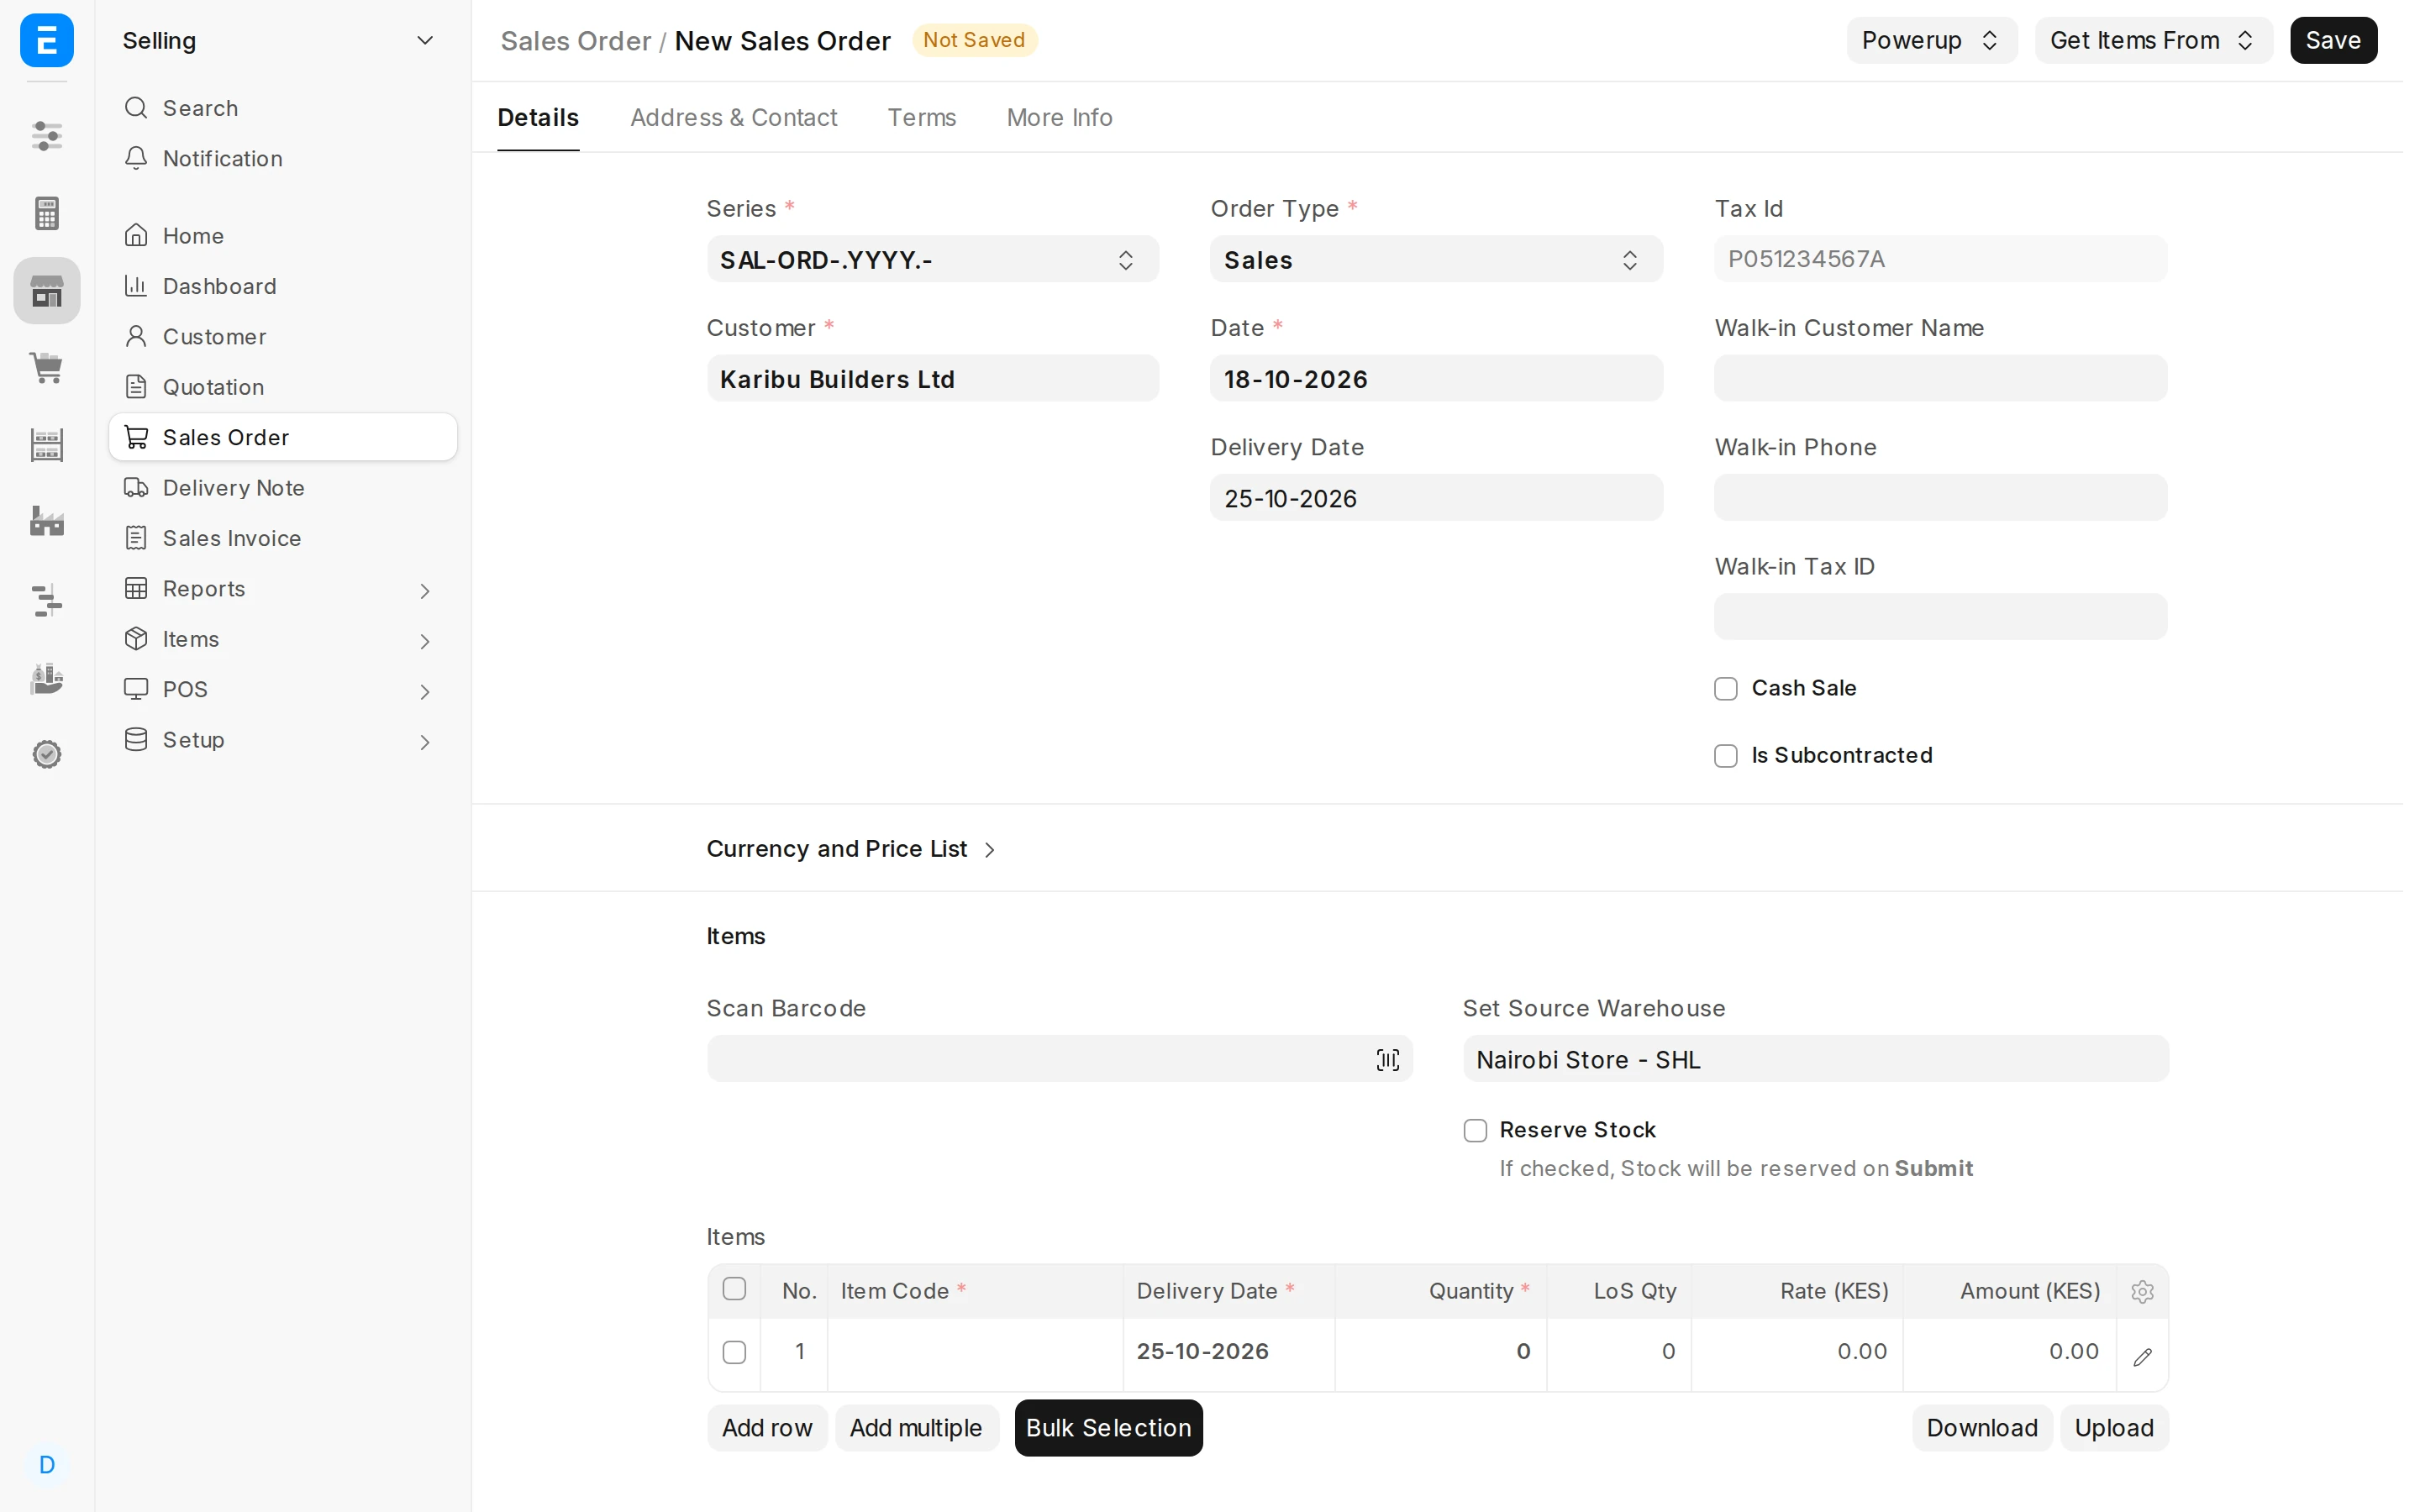Click the Set Source Warehouse field
Image resolution: width=2420 pixels, height=1512 pixels.
click(x=1815, y=1059)
